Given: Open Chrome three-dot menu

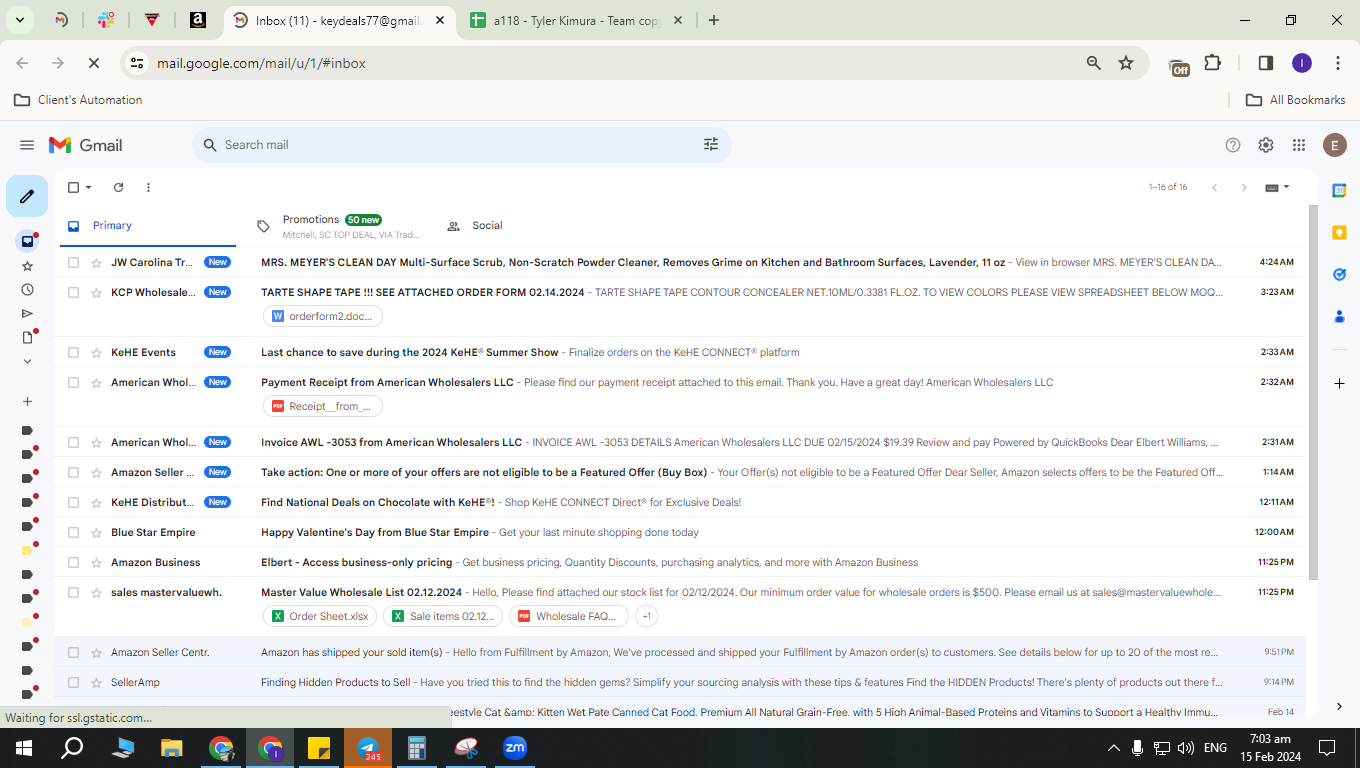Looking at the screenshot, I should coord(1338,63).
